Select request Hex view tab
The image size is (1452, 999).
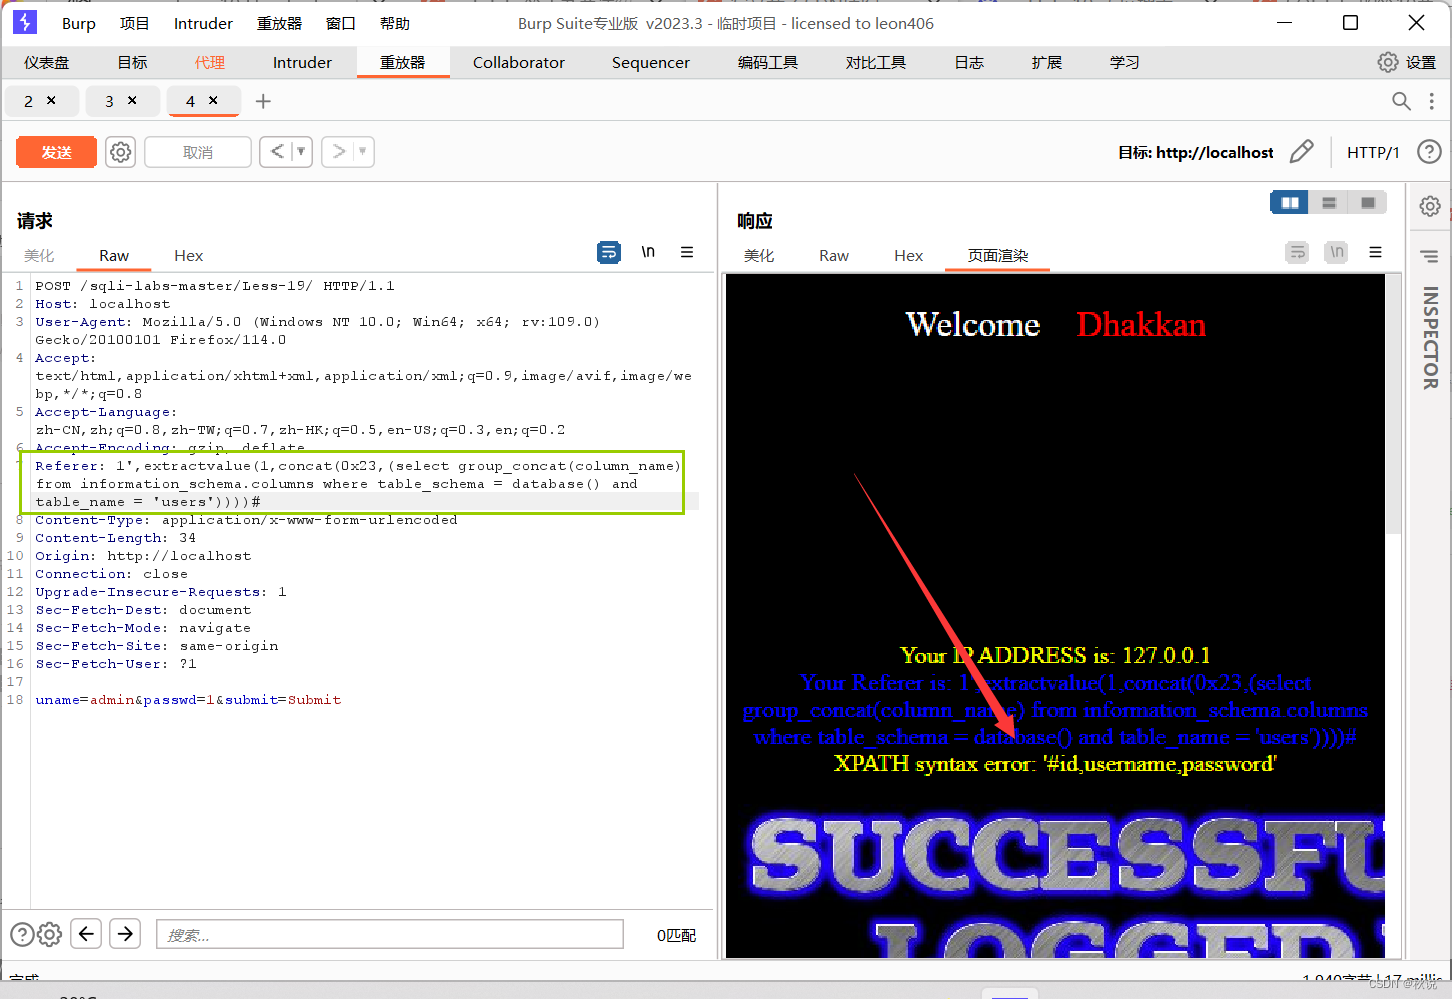pyautogui.click(x=188, y=256)
